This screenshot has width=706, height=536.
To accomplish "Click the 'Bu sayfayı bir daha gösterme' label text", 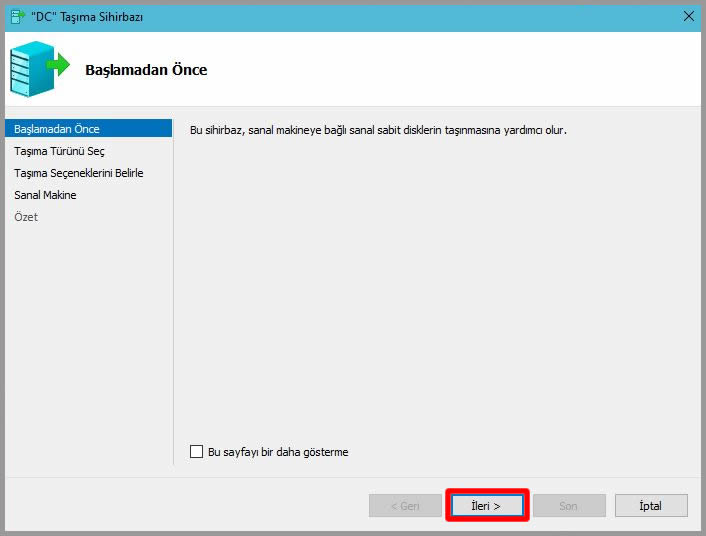I will [278, 452].
